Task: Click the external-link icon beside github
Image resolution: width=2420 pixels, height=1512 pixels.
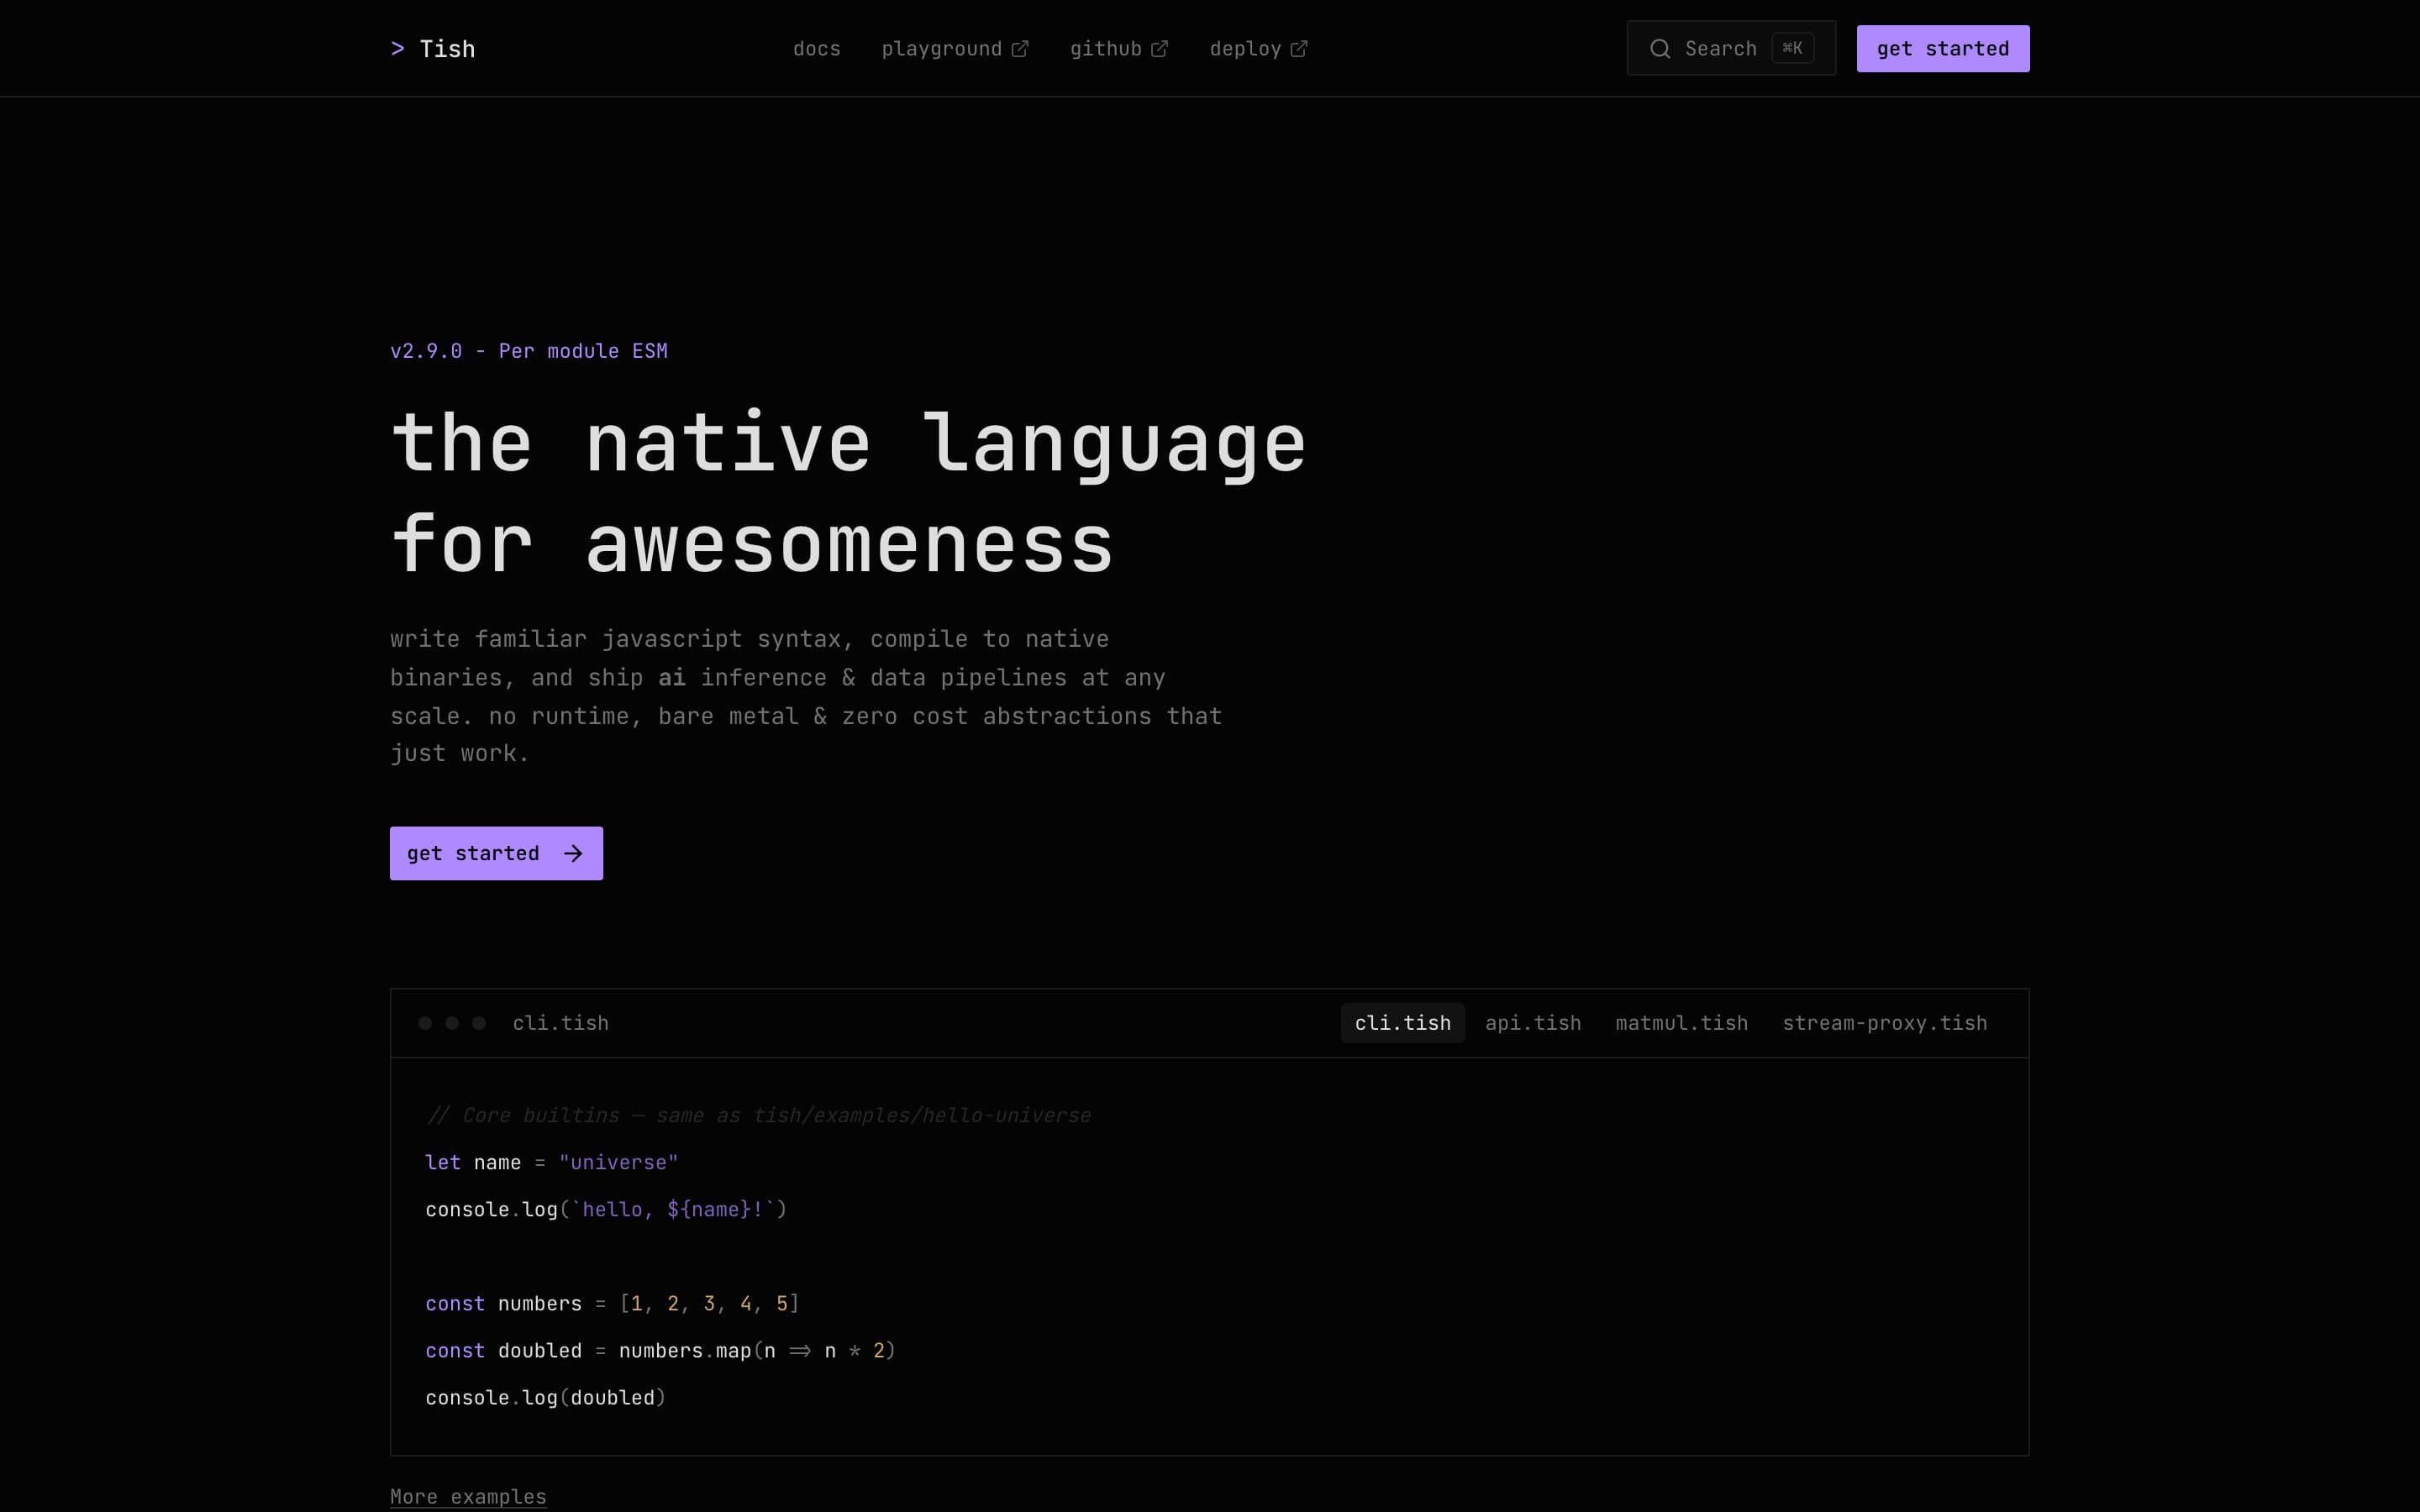Action: coord(1159,49)
